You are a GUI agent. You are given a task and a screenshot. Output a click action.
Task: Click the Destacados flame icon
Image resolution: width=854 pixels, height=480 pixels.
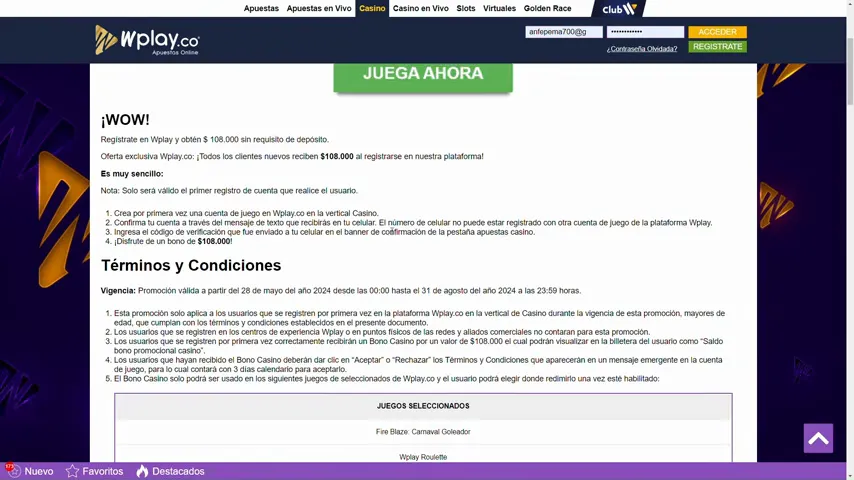(142, 471)
